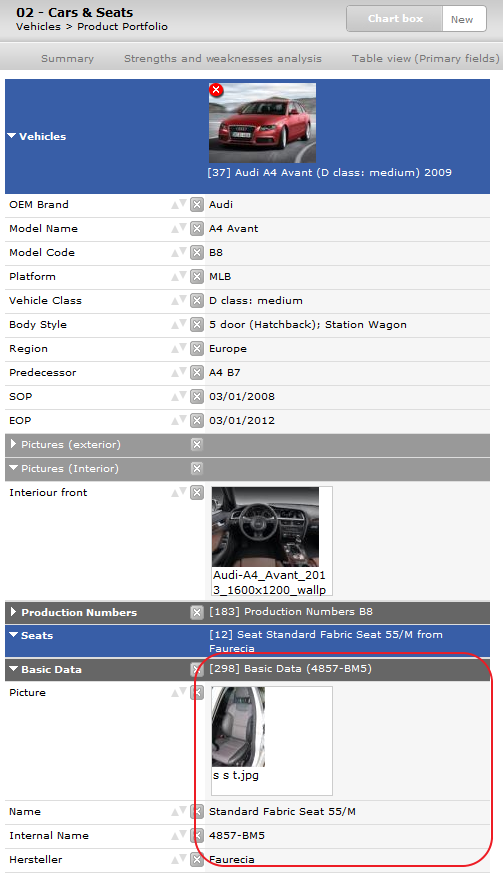Sort by Body Style using arrows
This screenshot has height=873, width=503.
(x=179, y=324)
